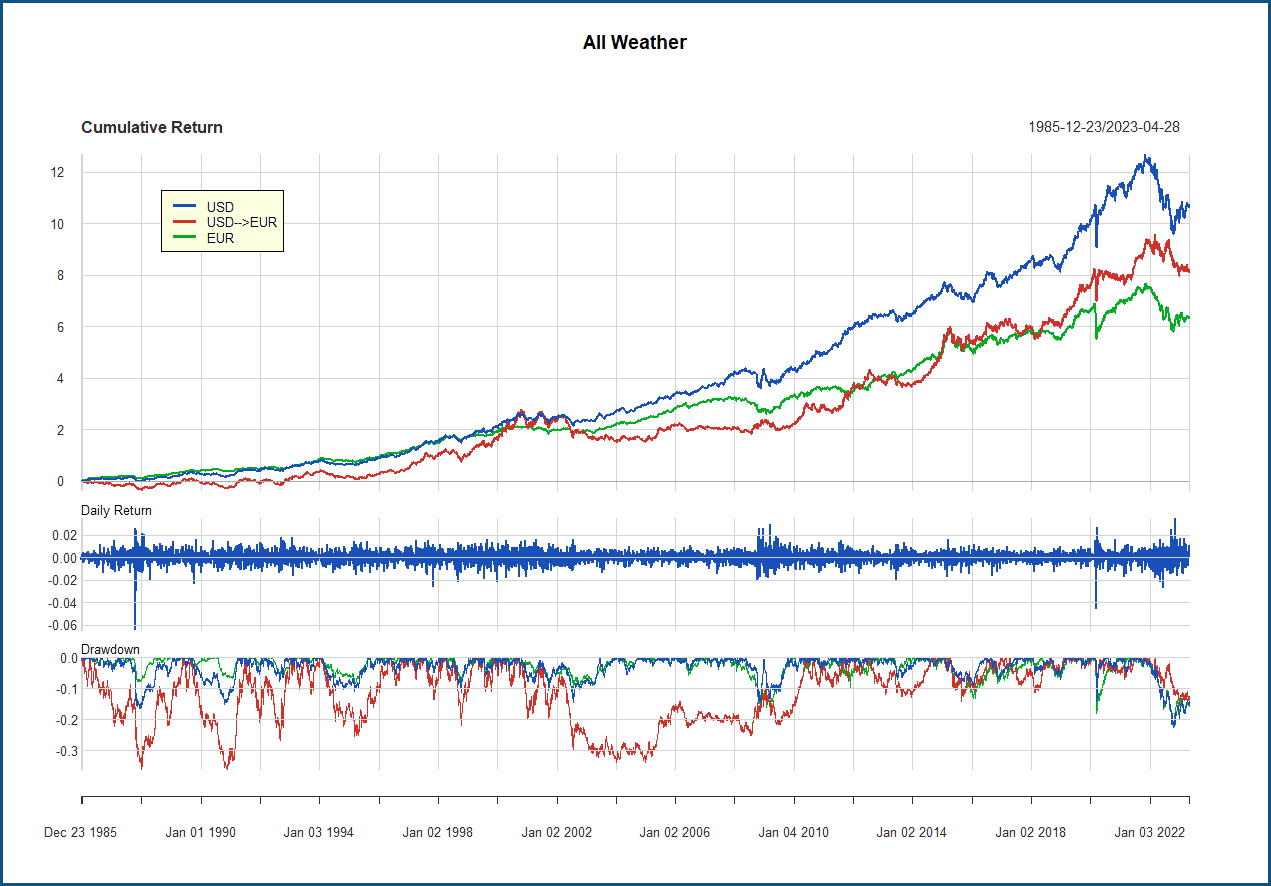Click the "All Weather" chart title
The image size is (1271, 886).
(x=635, y=42)
